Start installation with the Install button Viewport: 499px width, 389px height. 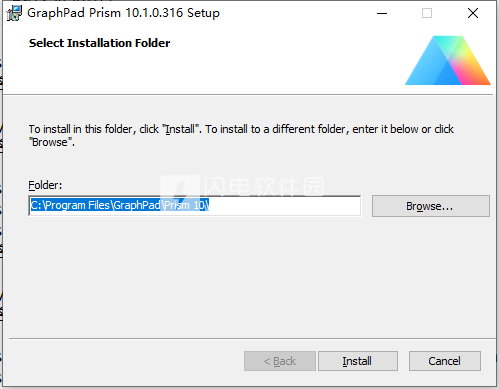(x=358, y=361)
